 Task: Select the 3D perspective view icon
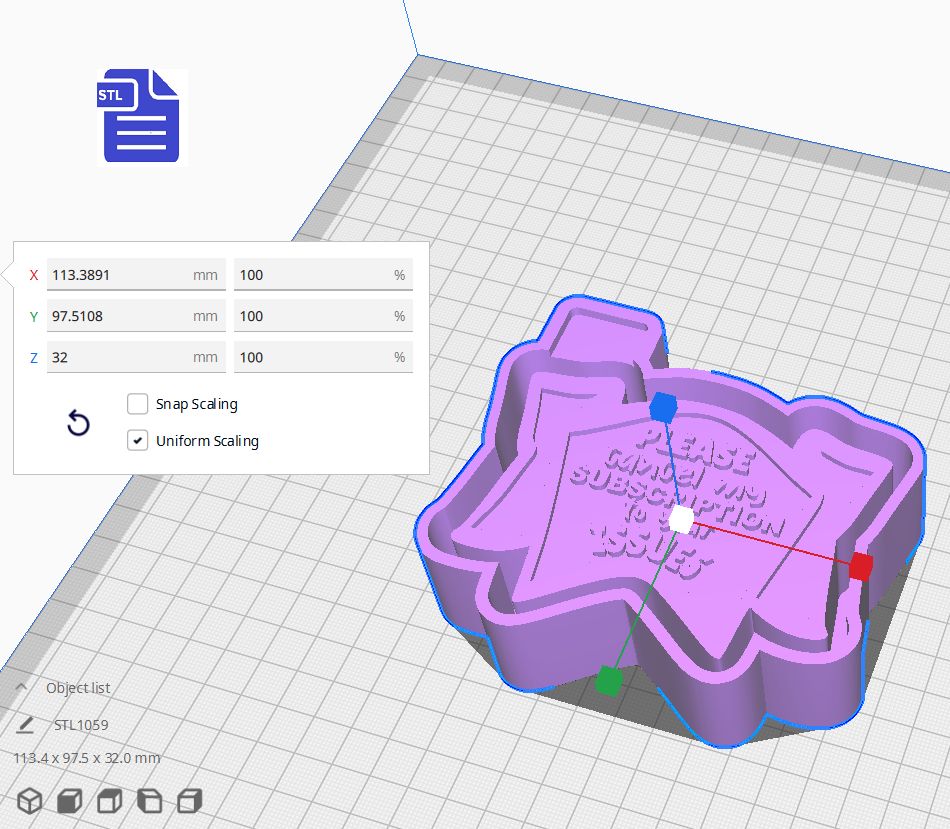pos(29,800)
